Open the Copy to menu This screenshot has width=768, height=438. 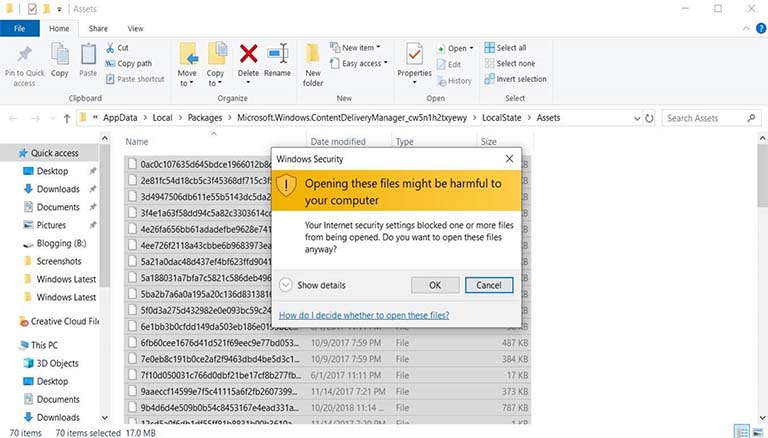(x=216, y=66)
